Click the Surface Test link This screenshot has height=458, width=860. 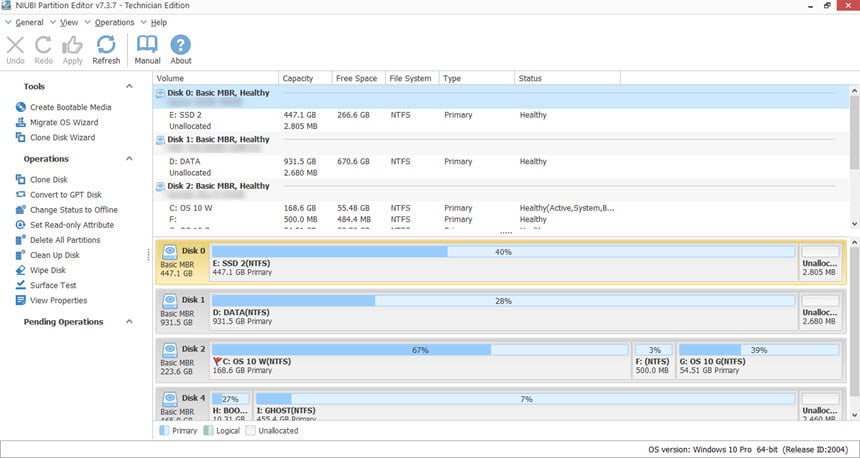click(x=53, y=285)
